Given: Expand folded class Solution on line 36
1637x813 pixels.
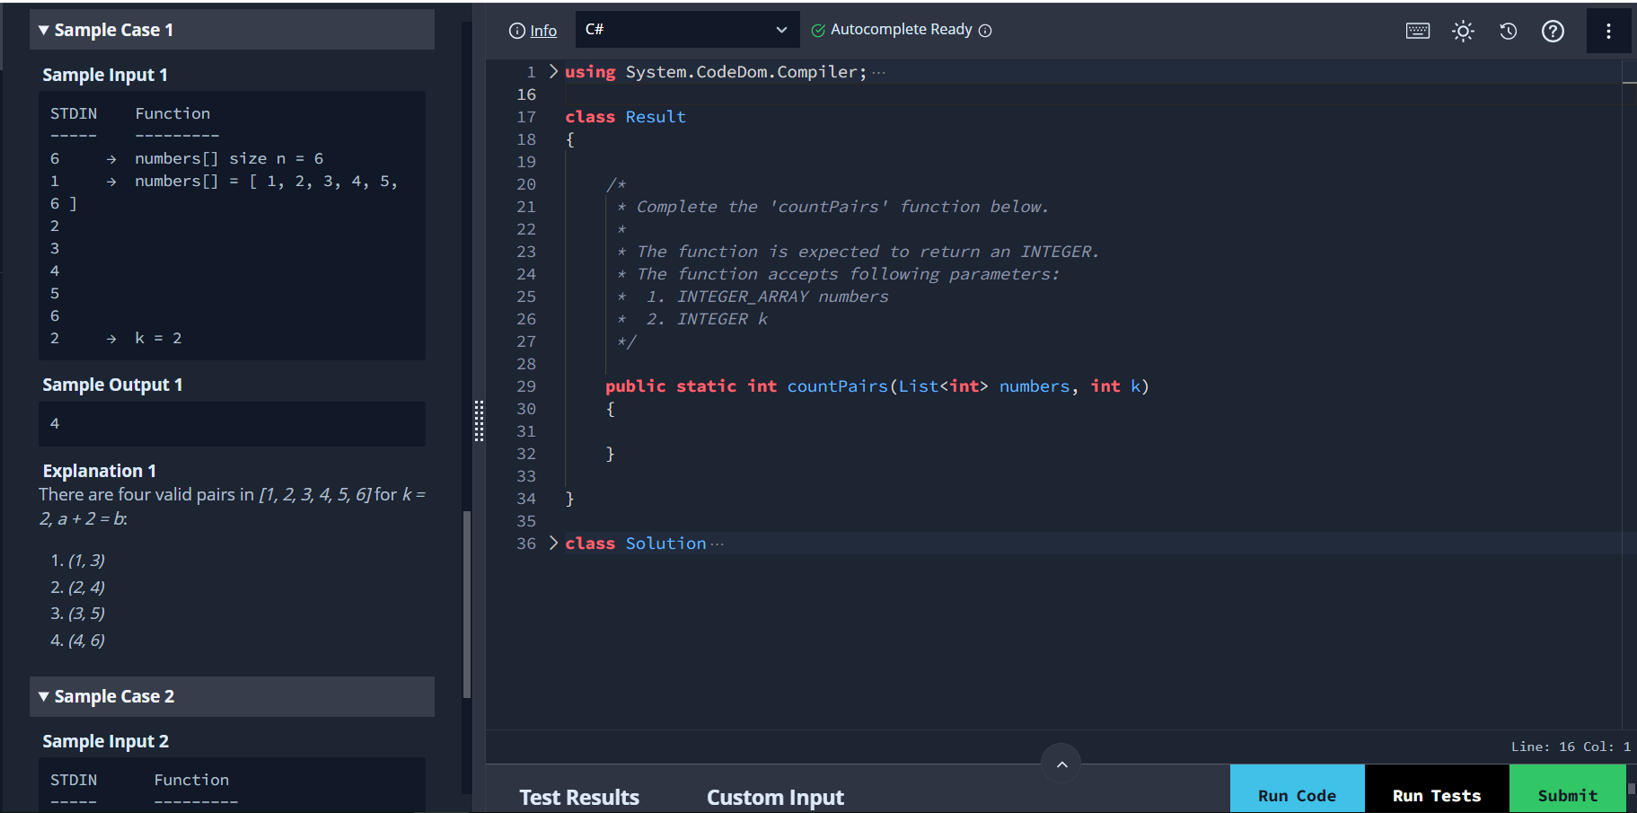Looking at the screenshot, I should 553,543.
